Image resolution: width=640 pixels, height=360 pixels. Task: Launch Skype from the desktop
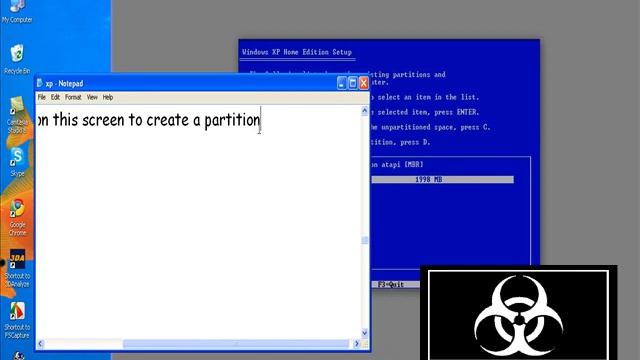coord(17,162)
